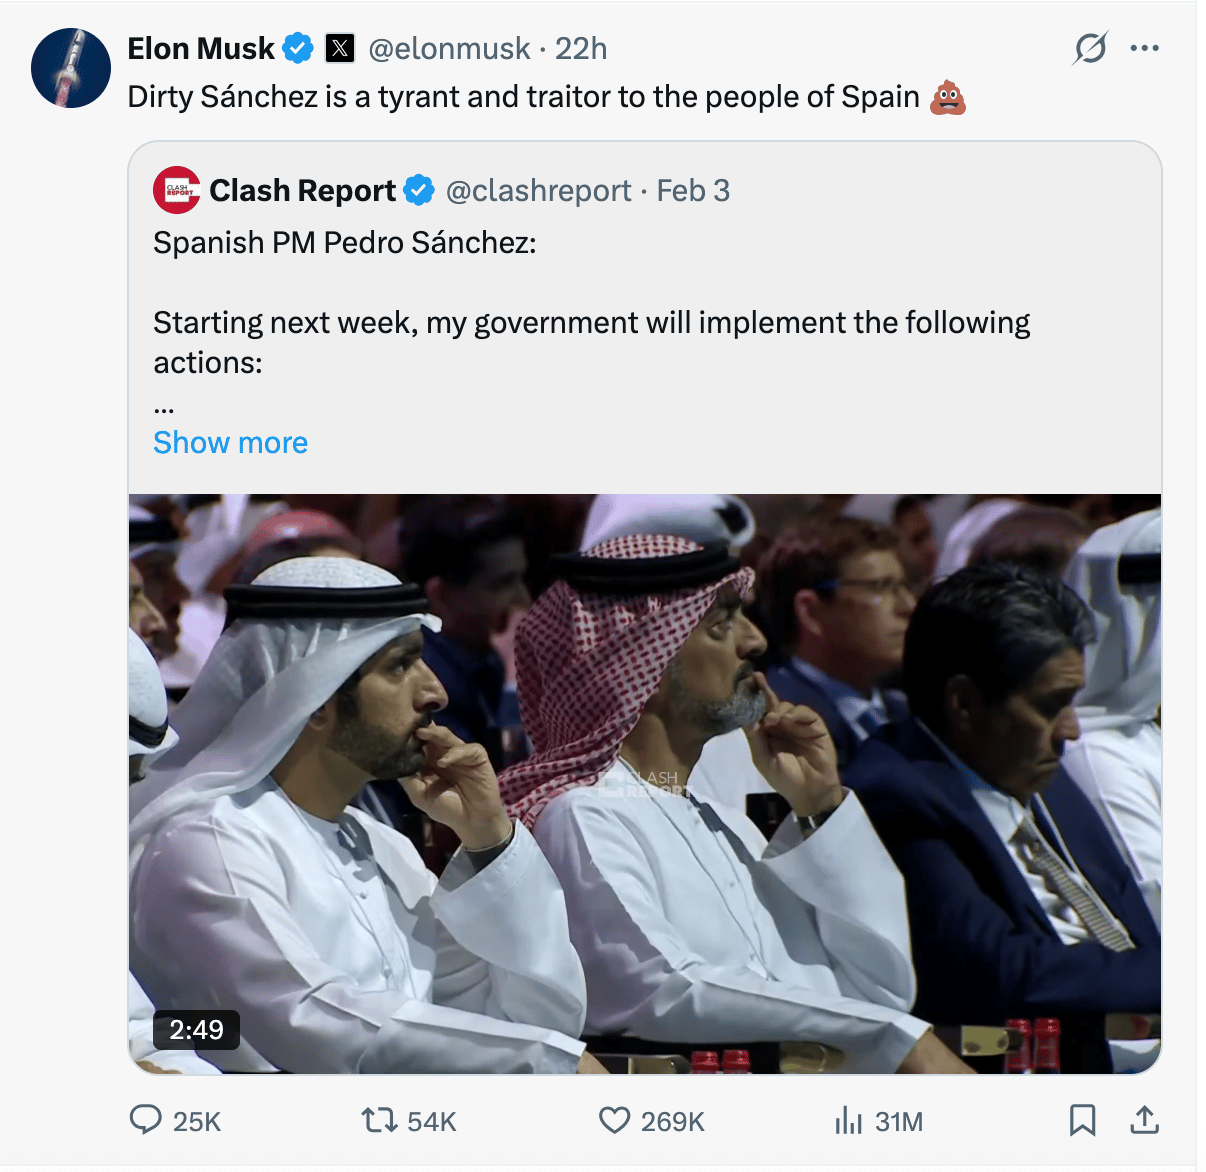This screenshot has width=1206, height=1172.
Task: Click the Clash Report account name
Action: [302, 190]
